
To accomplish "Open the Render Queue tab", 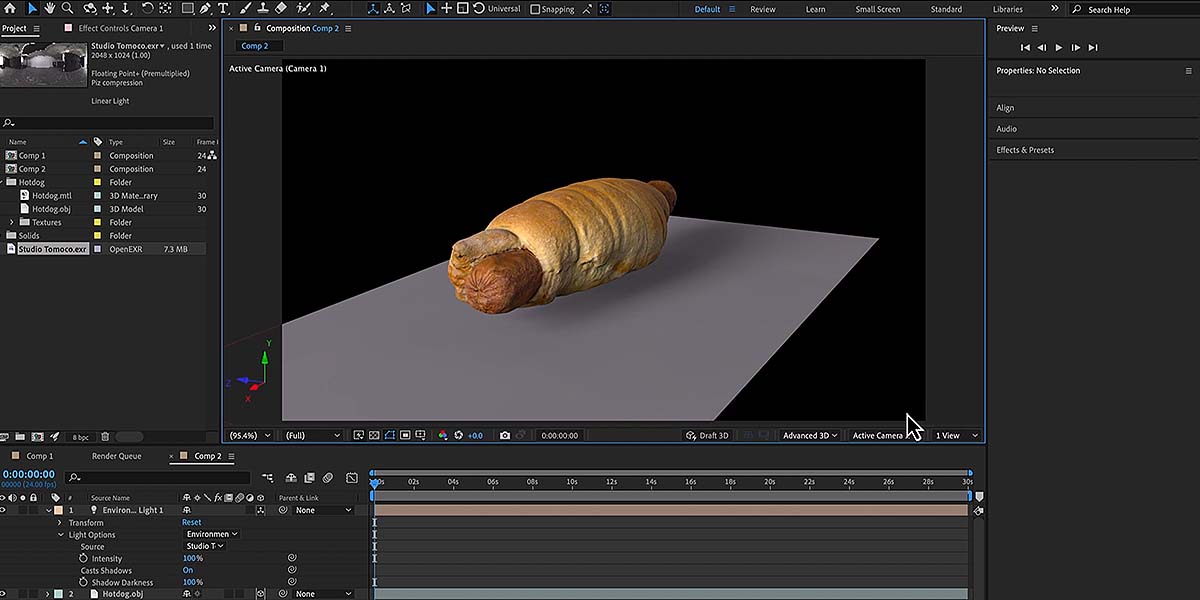I will click(117, 456).
